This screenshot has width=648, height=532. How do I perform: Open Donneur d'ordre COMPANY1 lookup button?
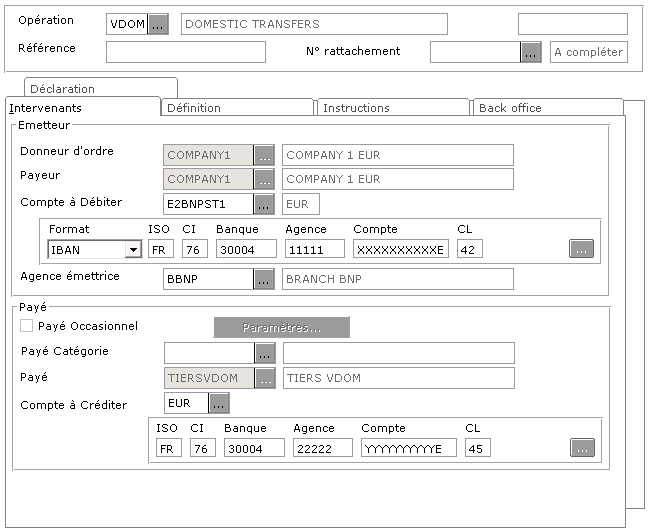pos(264,155)
